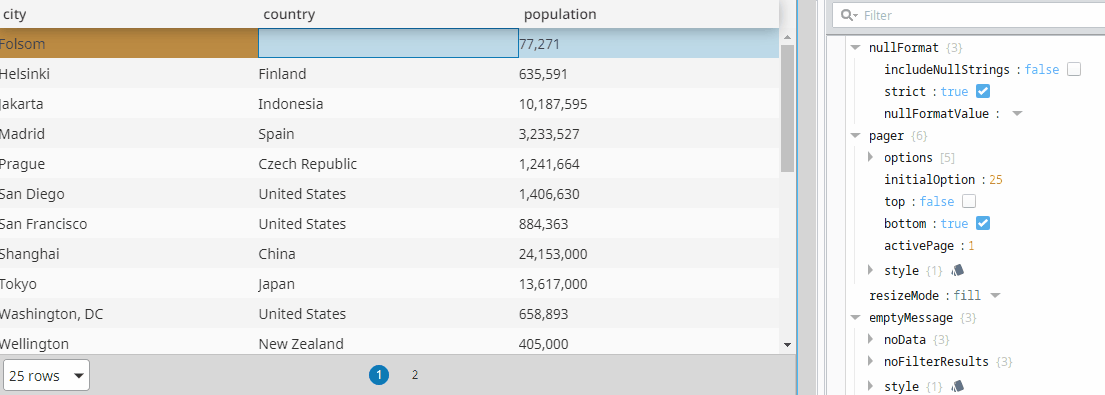The height and width of the screenshot is (395, 1105).
Task: Expand the noData property node
Action: 870,339
